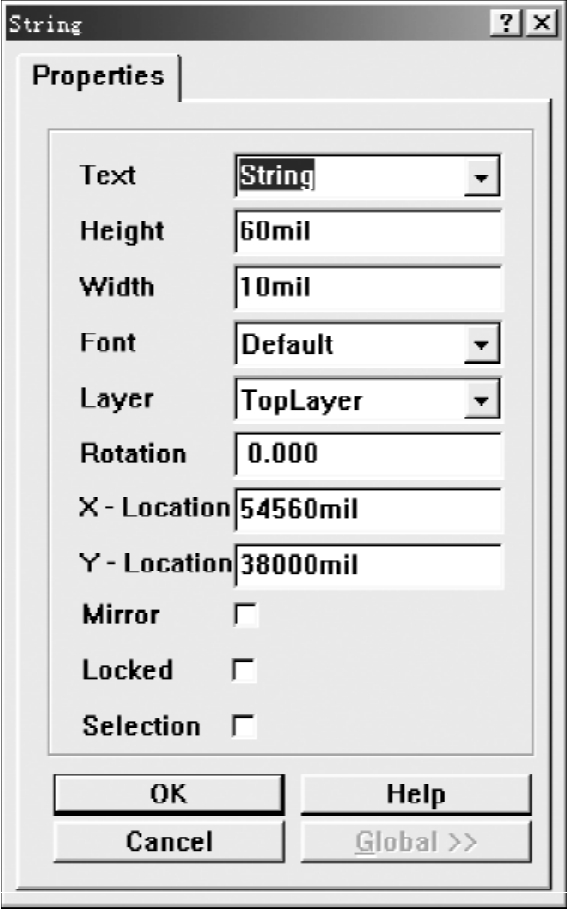
Task: Click the highlighted String text field
Action: (350, 176)
